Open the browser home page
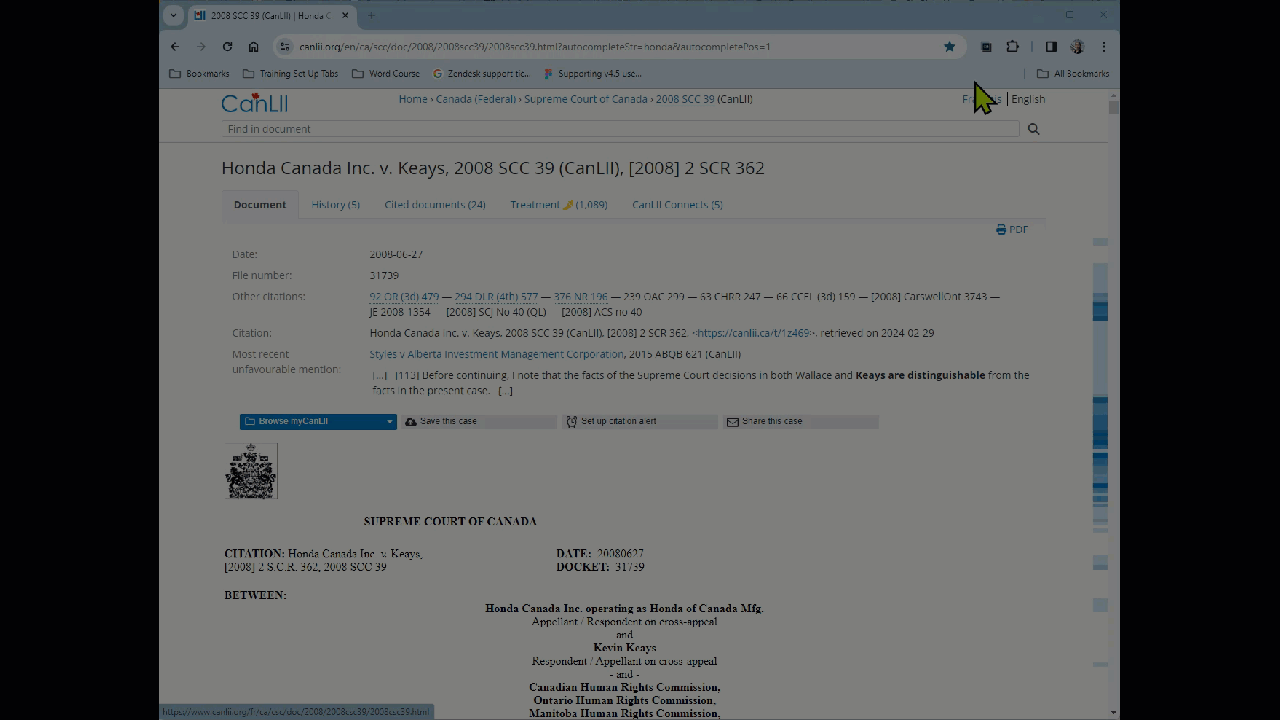Screen dimensions: 1280x720 pyautogui.click(x=253, y=47)
